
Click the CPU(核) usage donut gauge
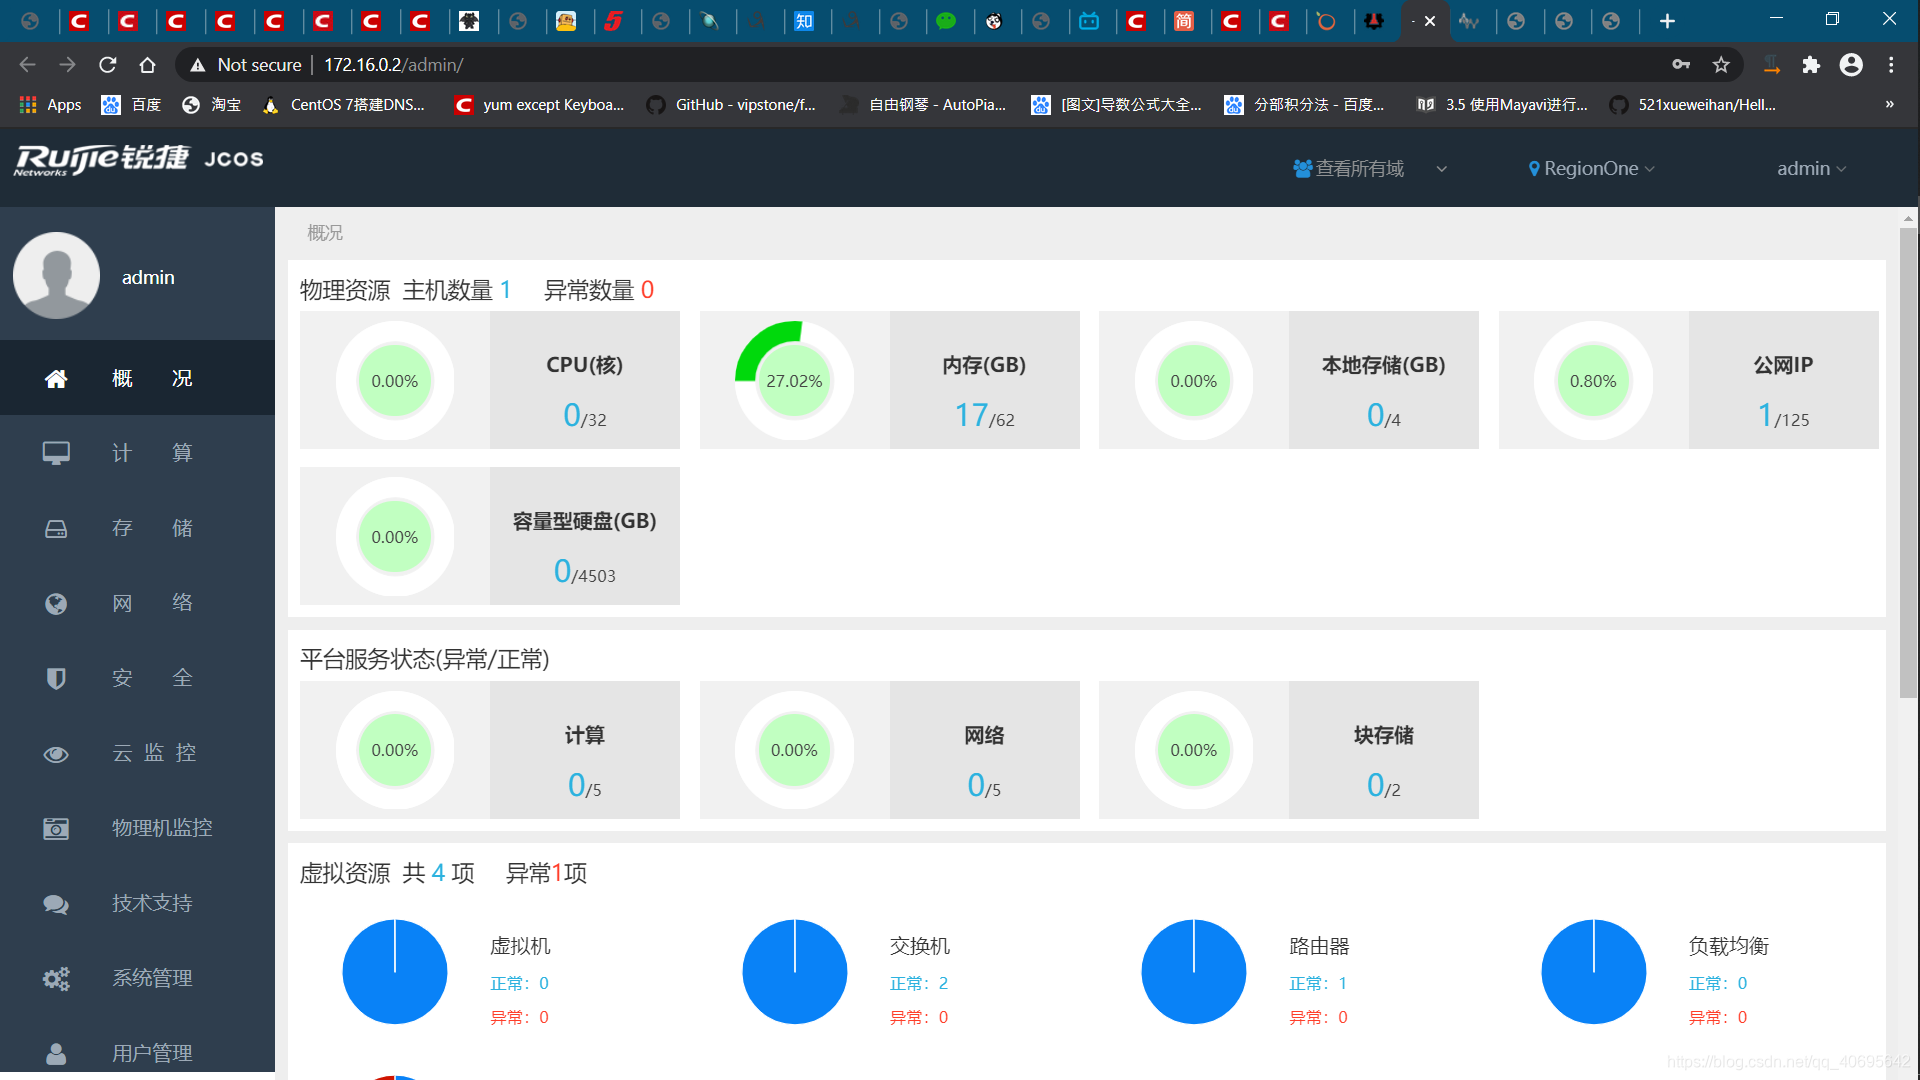(x=395, y=381)
